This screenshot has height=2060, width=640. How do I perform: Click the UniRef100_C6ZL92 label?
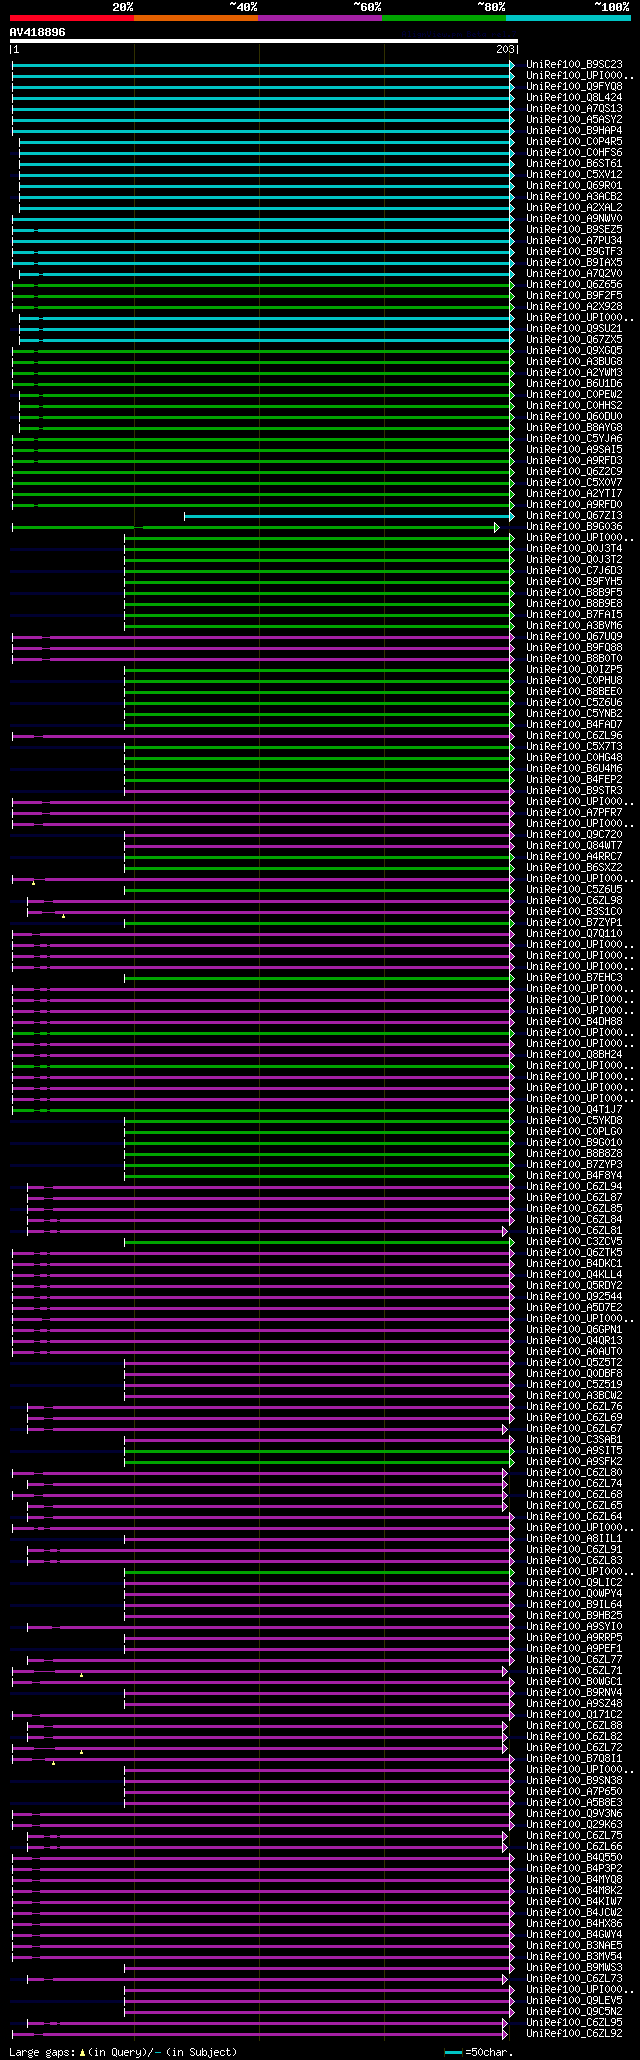coord(574,2034)
